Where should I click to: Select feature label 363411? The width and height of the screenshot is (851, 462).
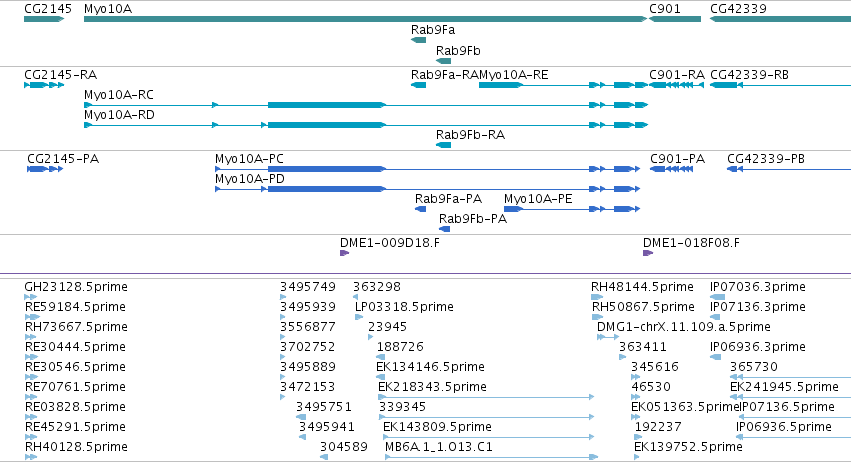click(643, 347)
